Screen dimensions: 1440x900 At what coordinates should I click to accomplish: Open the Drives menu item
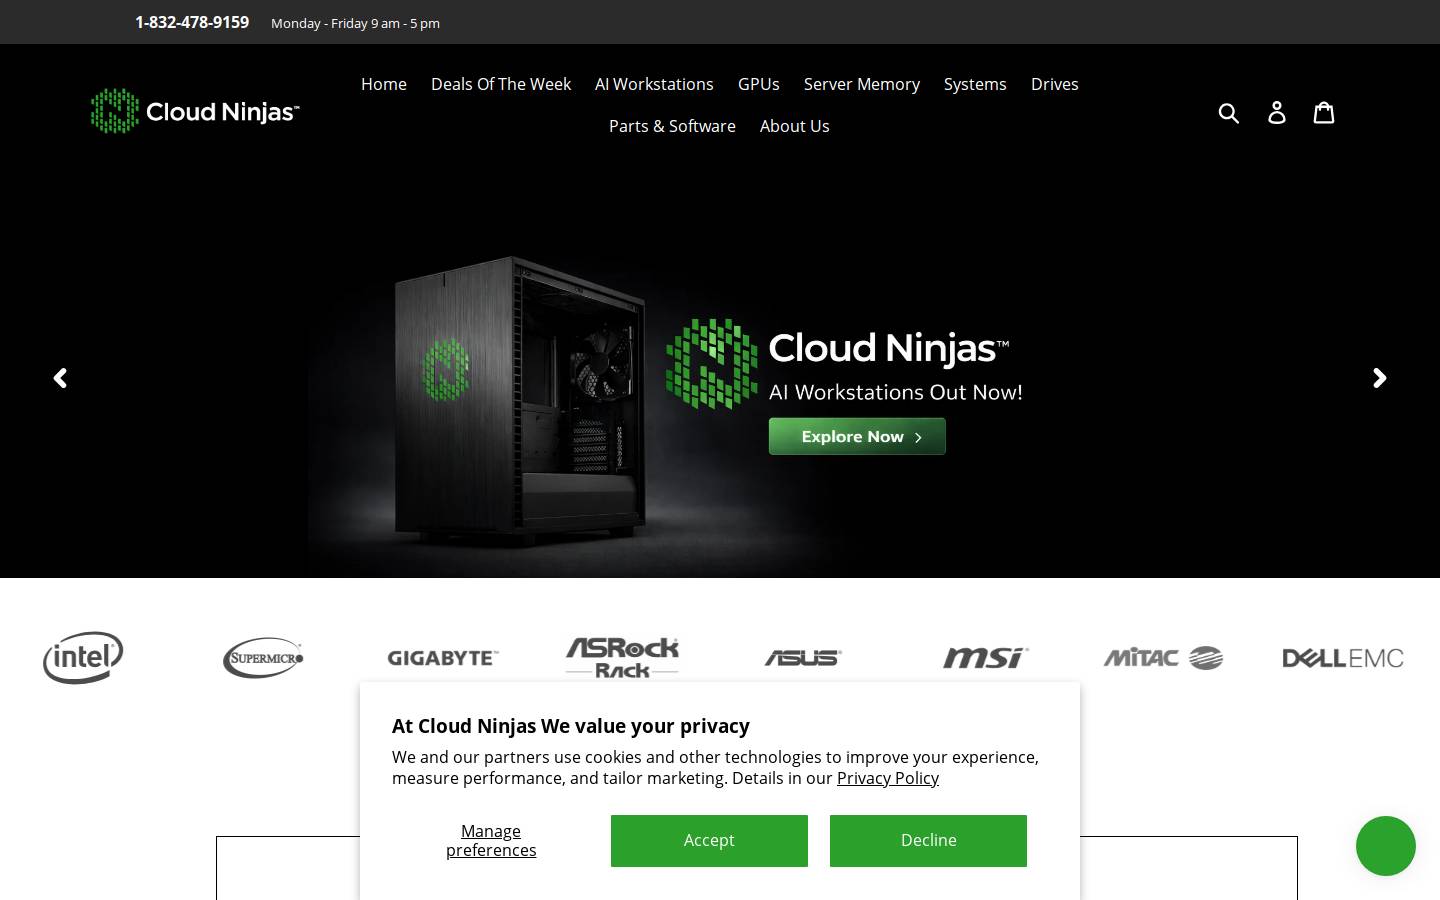[x=1055, y=84]
